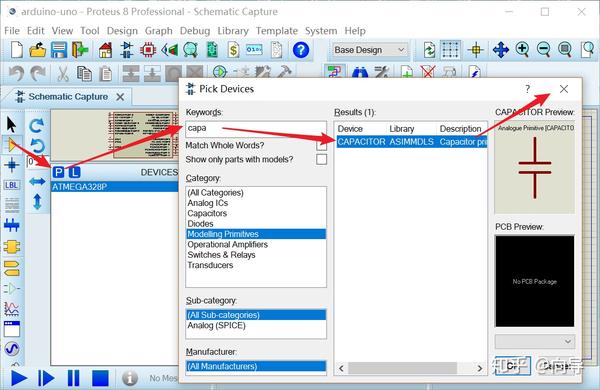Viewport: 600px width, 390px height.
Task: Select the Junction Dot mode tool
Action: [11, 165]
